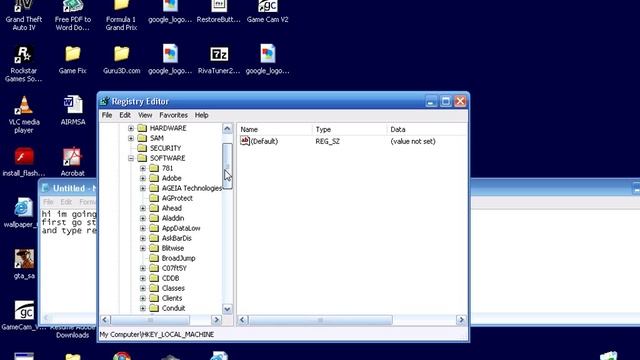
Task: Run install_flash desktop icon
Action: [x=24, y=162]
